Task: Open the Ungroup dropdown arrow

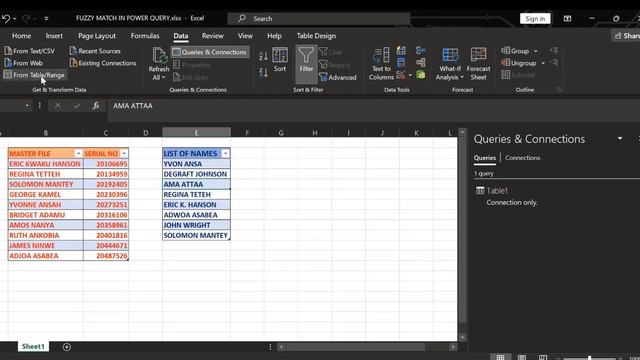Action: [x=543, y=63]
